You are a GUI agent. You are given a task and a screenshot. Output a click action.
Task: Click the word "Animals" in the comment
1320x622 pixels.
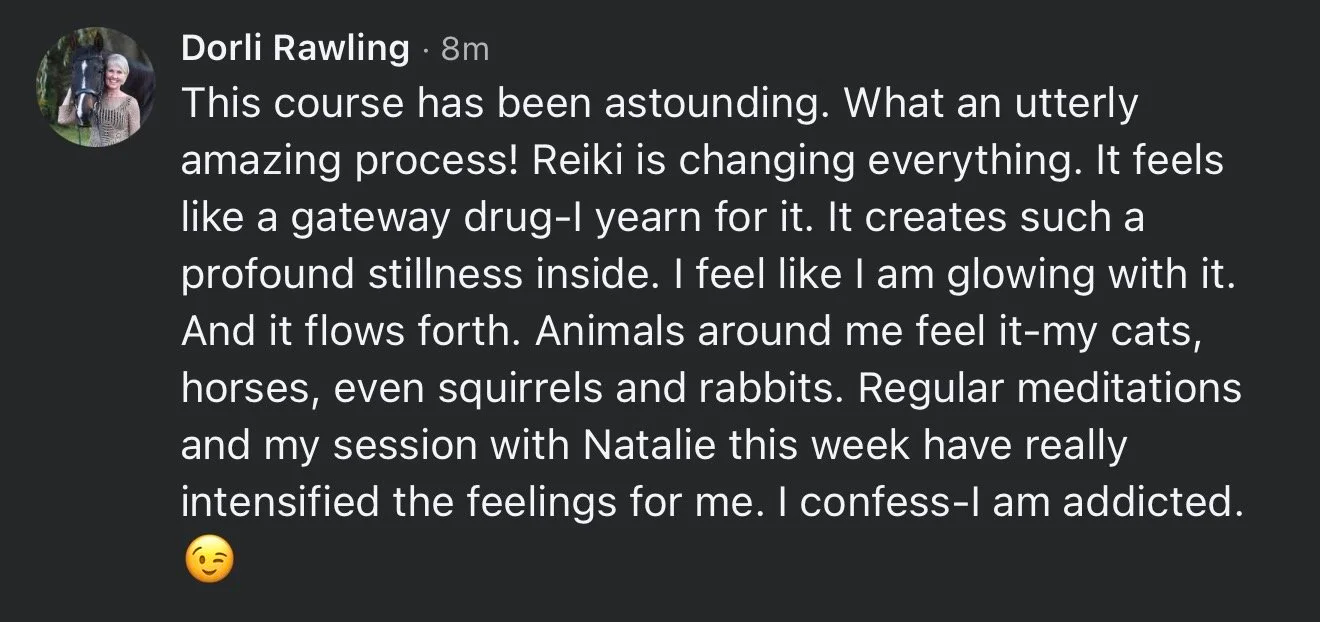[608, 332]
